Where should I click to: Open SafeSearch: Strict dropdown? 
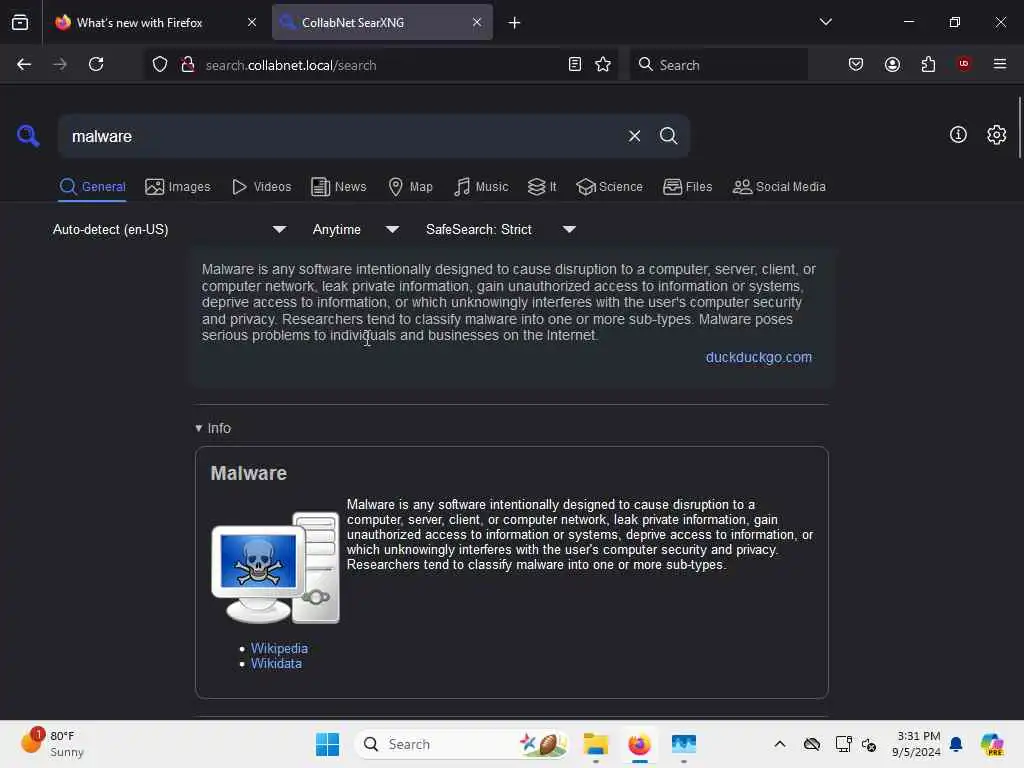pyautogui.click(x=500, y=229)
